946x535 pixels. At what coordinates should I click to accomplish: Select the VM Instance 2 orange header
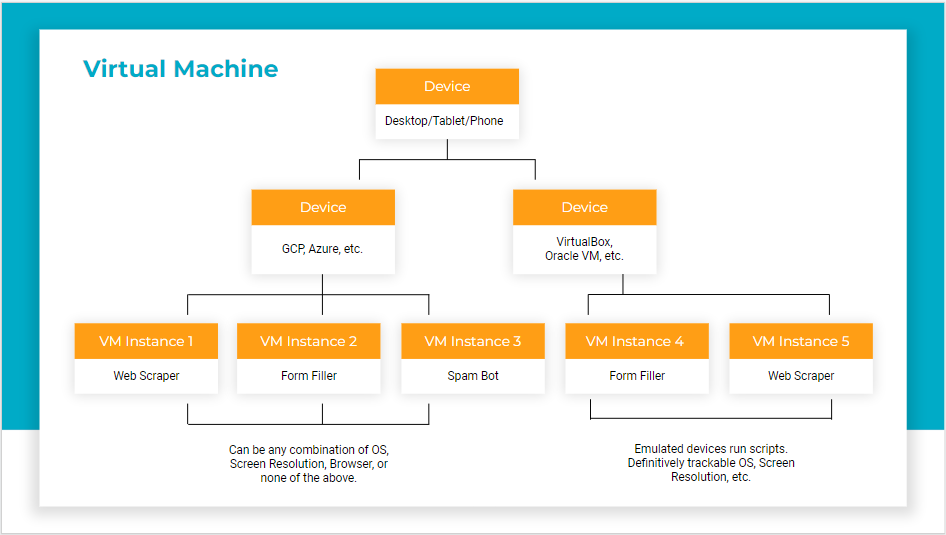[x=309, y=341]
